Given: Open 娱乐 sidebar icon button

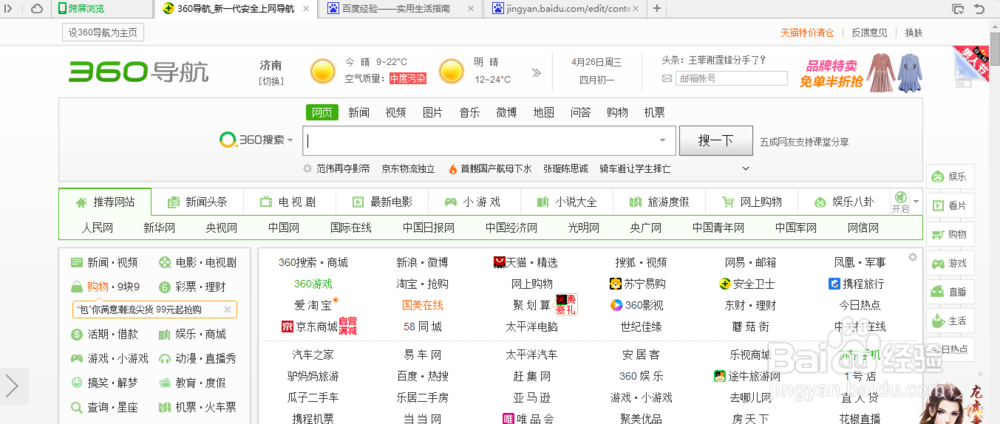Looking at the screenshot, I should 950,177.
